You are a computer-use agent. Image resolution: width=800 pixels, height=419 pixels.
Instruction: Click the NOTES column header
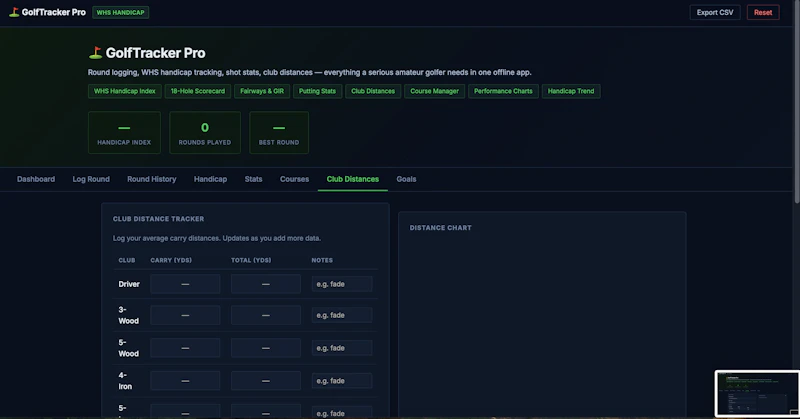point(322,260)
